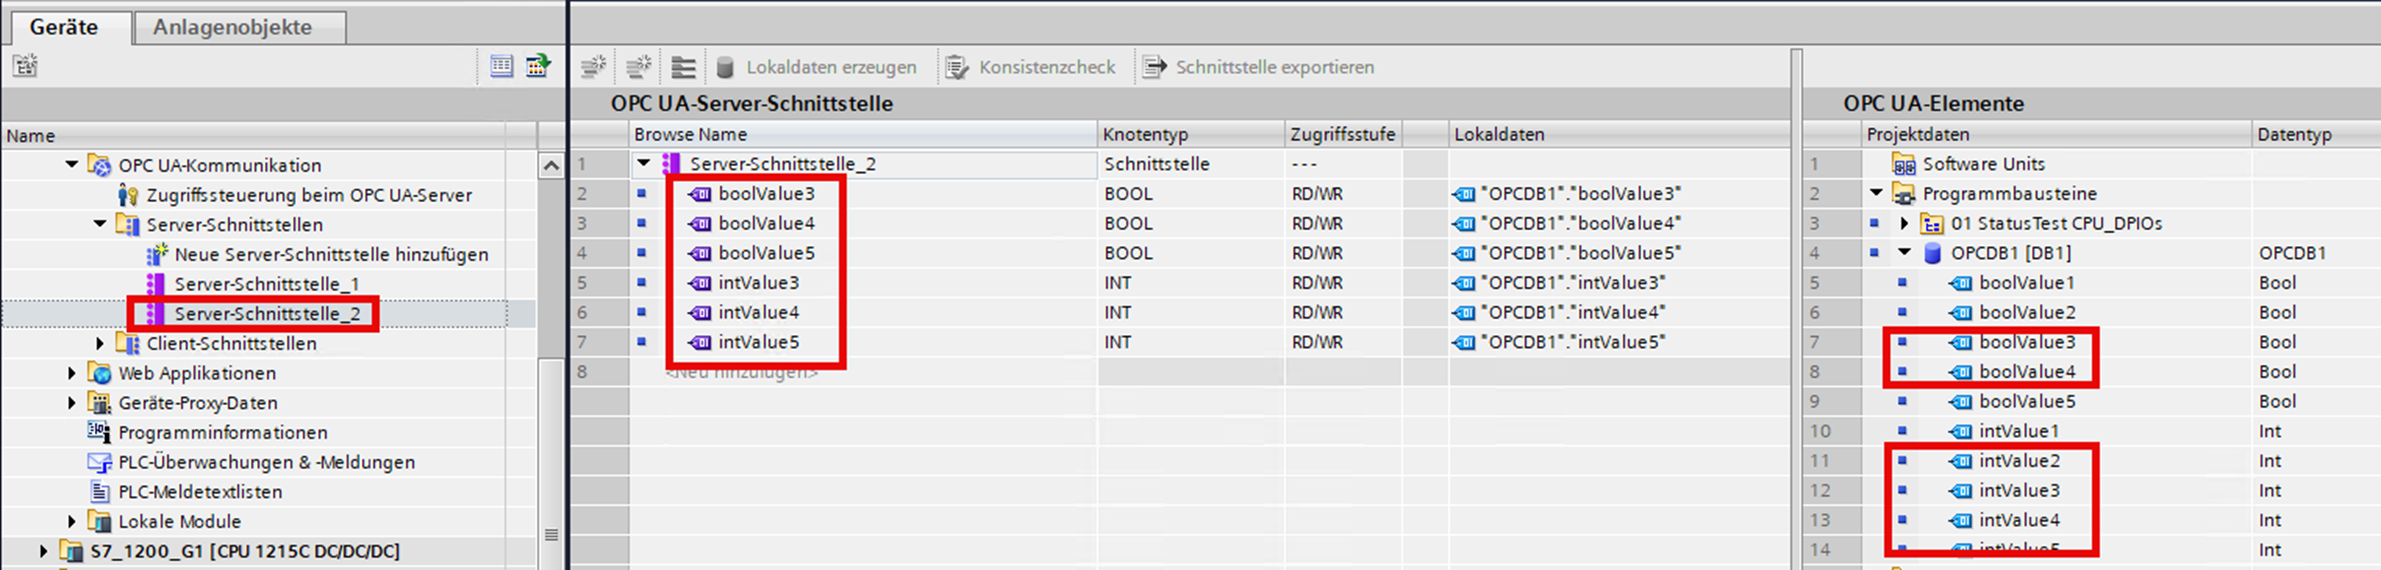Screen dimensions: 2381x570
Task: Expand the Web Applikationen node
Action: tap(72, 373)
